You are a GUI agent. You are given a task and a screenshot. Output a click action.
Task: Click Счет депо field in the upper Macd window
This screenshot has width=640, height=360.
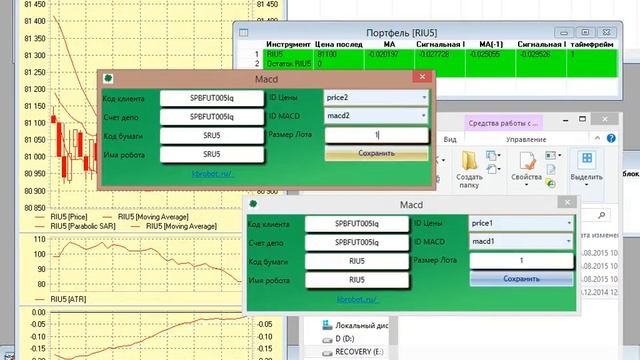(x=212, y=117)
